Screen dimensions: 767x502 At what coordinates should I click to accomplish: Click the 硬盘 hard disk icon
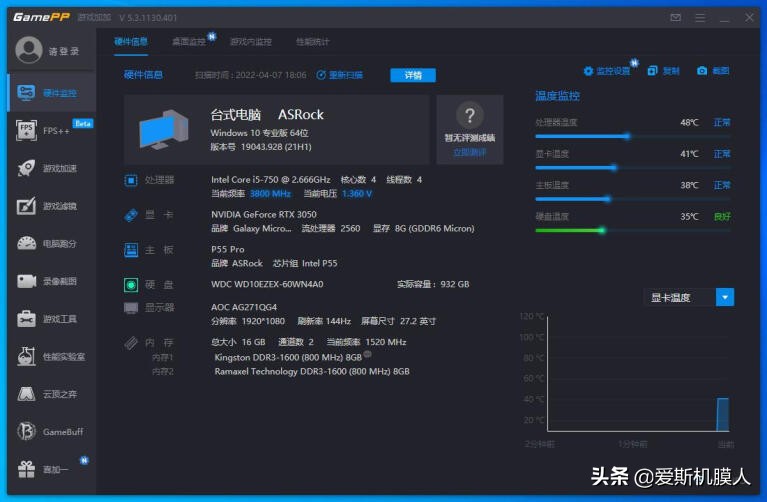pos(131,285)
